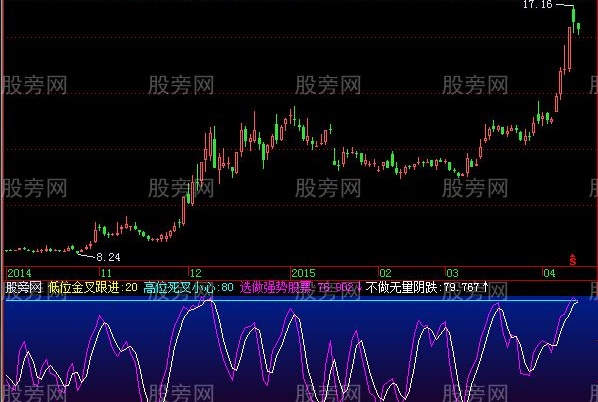This screenshot has width=598, height=402.
Task: Select the 03 month axis label
Action: [452, 273]
